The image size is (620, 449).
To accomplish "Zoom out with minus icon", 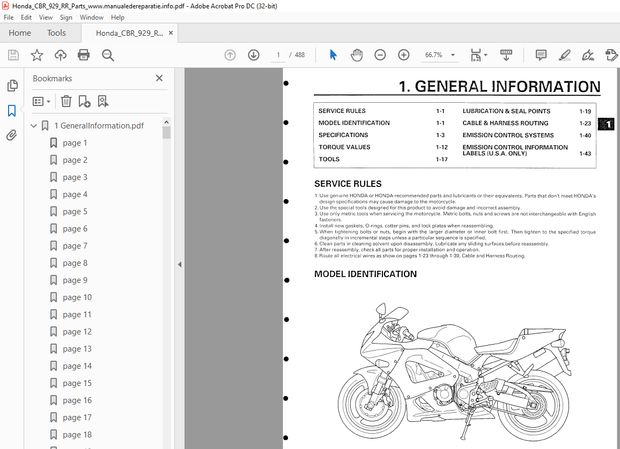I will 380,55.
